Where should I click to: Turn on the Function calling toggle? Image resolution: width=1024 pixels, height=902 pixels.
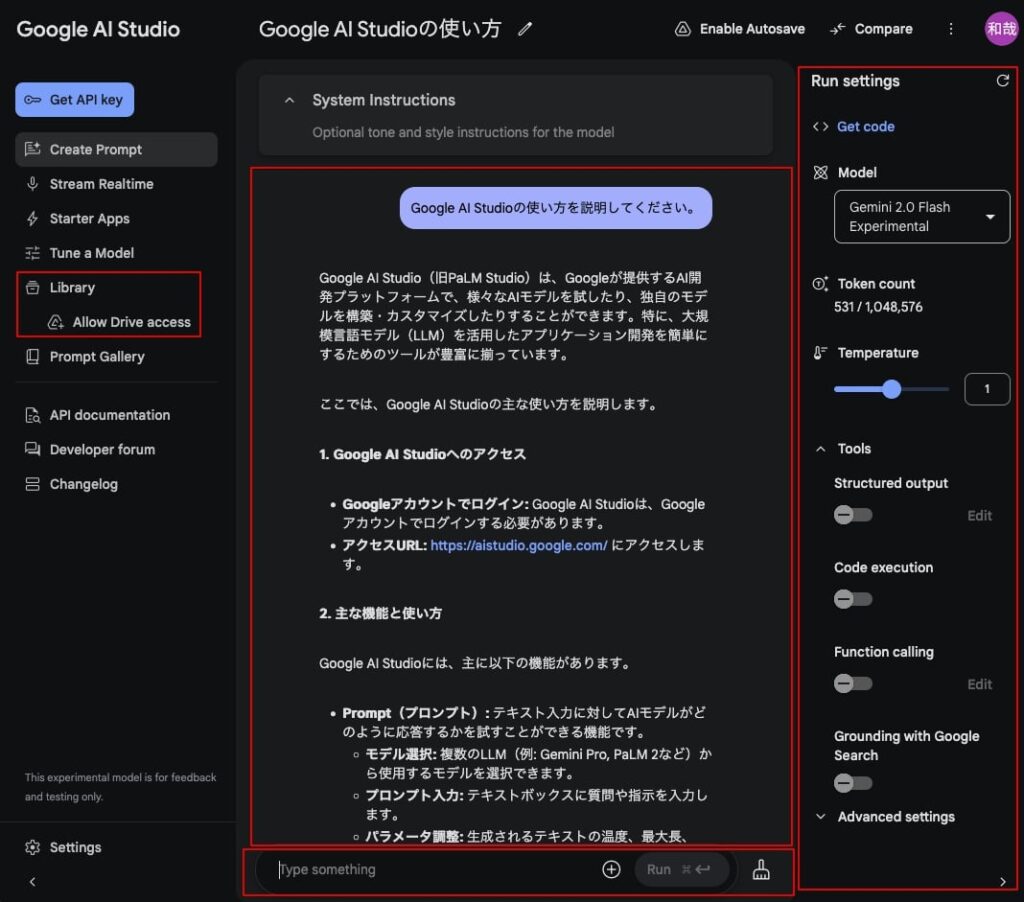852,684
